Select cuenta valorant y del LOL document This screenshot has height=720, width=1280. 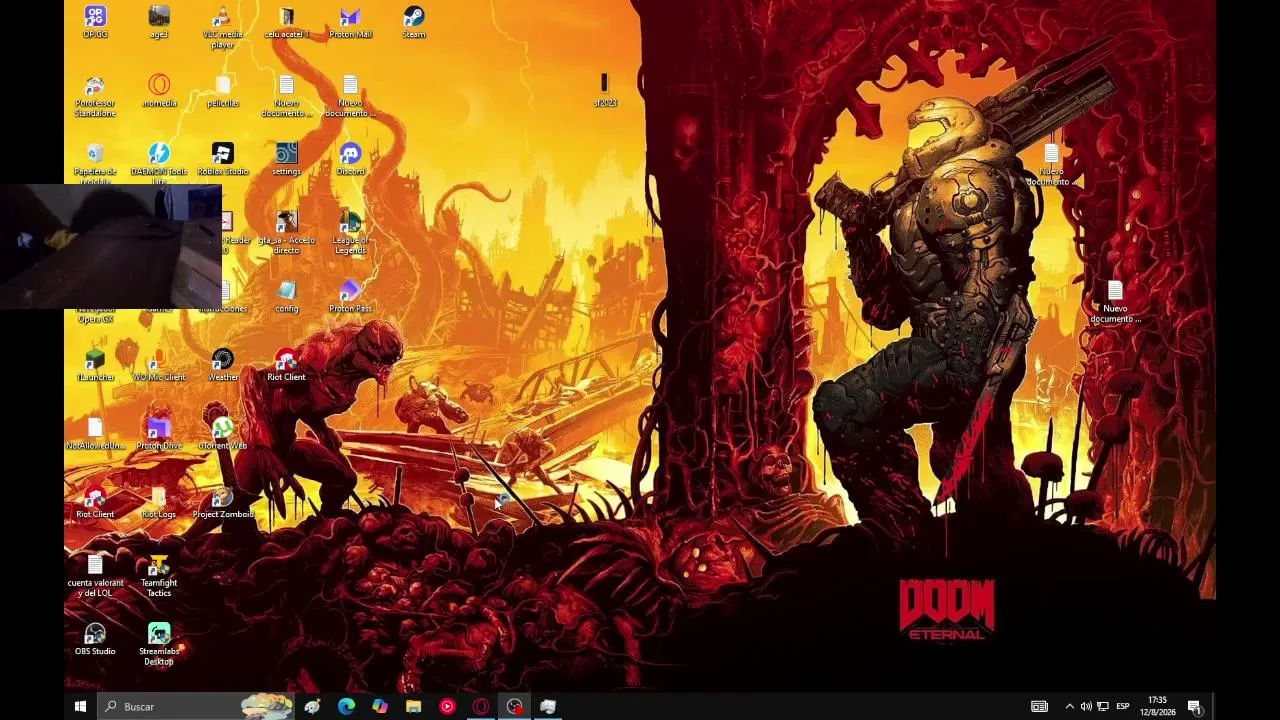95,576
